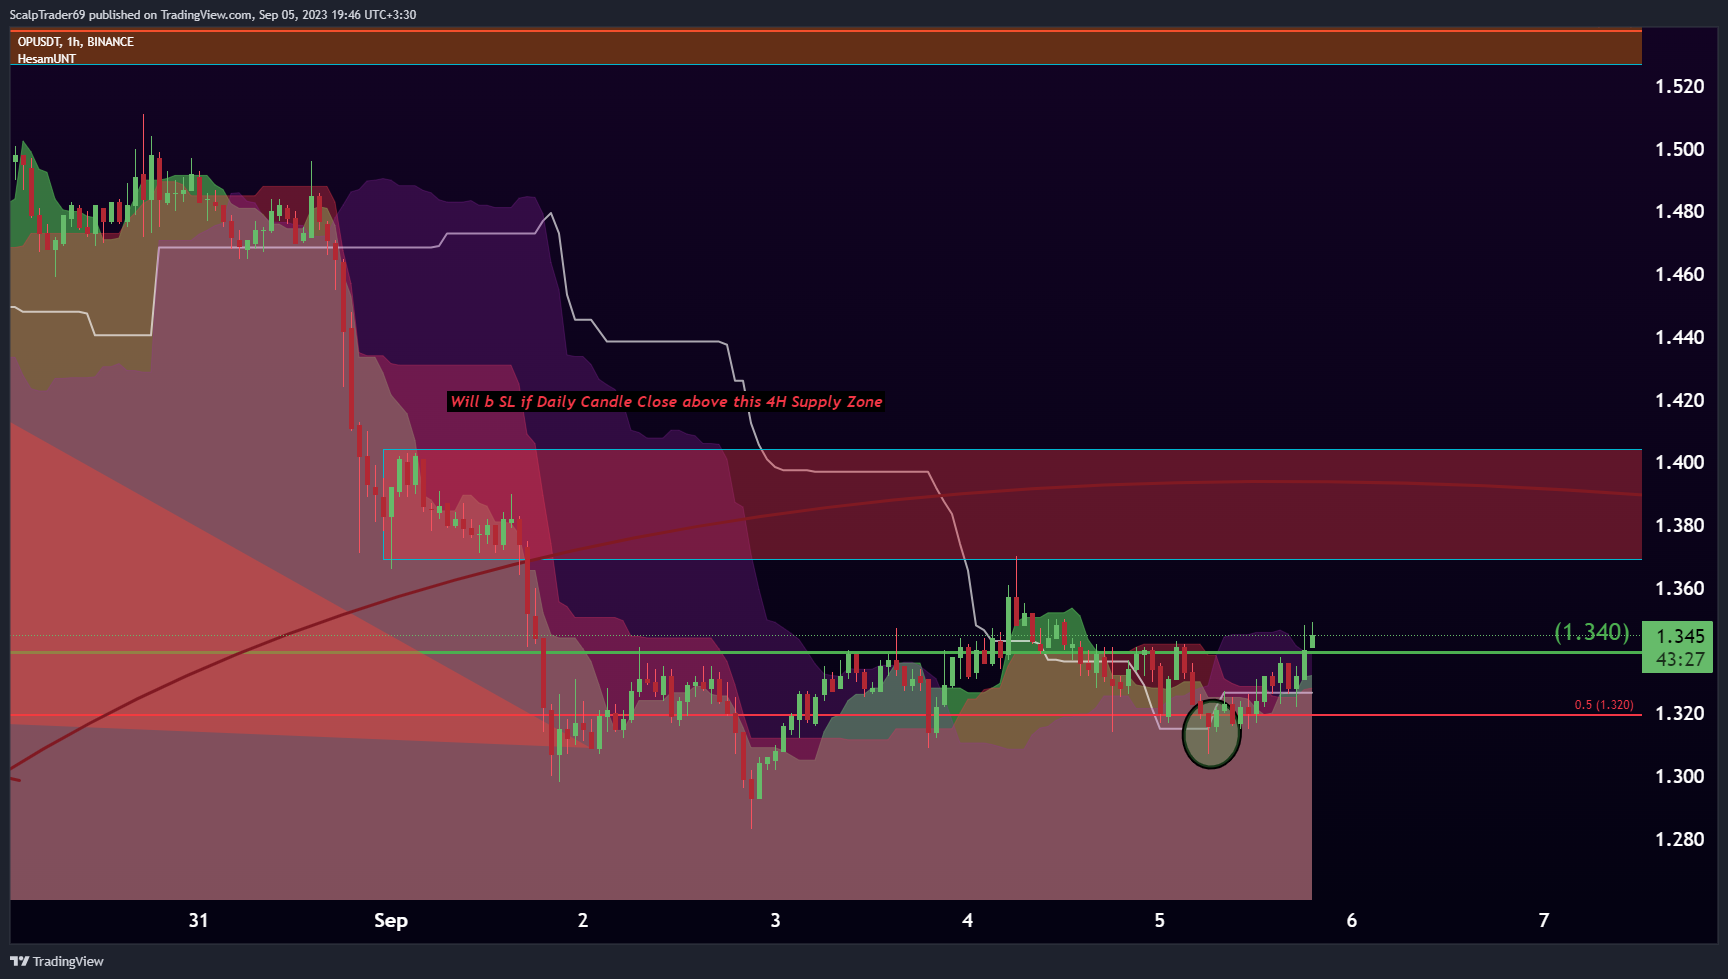Click the 6 date label on time axis

1351,921
